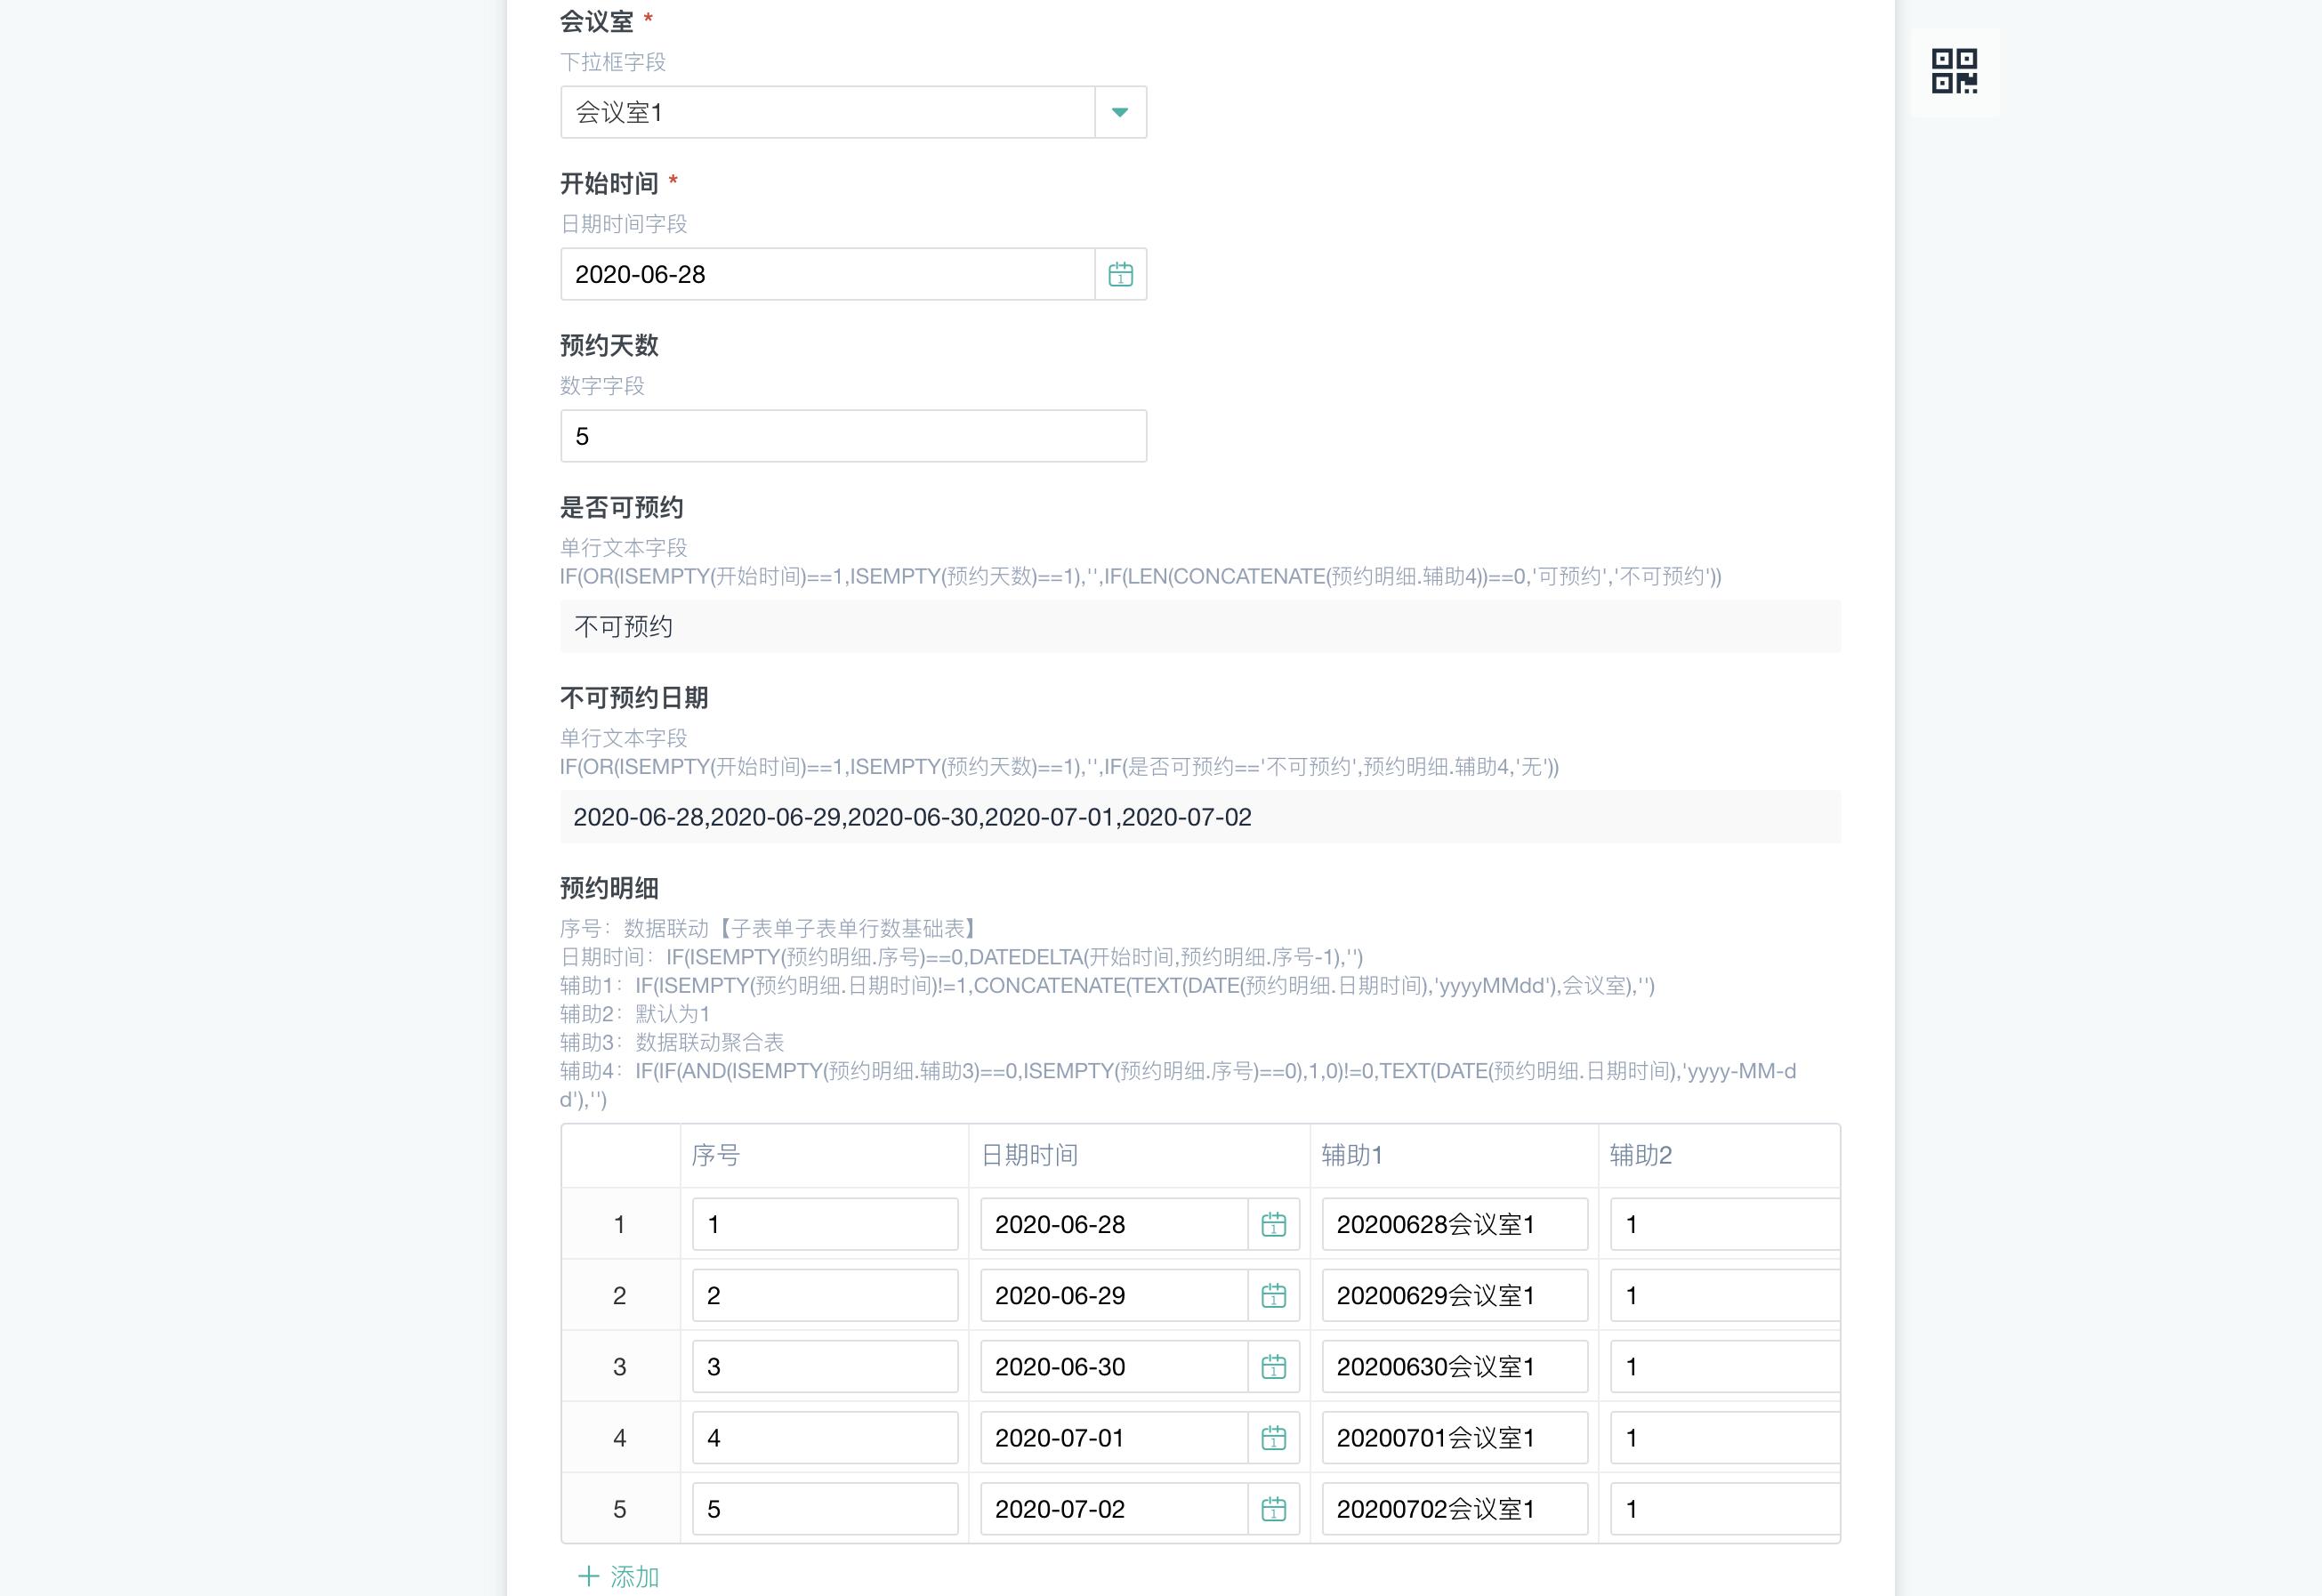This screenshot has width=2322, height=1596.
Task: Open the calendar icon for row 2020-07-01
Action: click(1273, 1438)
